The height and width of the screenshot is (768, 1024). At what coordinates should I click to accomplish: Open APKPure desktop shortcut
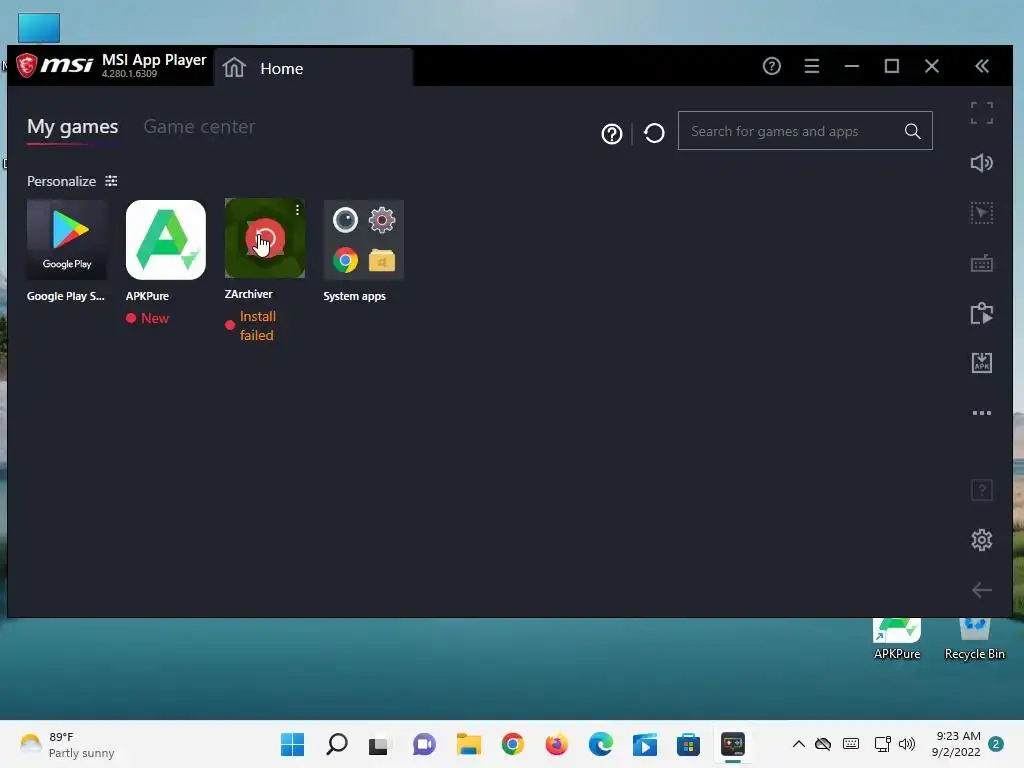coord(897,639)
